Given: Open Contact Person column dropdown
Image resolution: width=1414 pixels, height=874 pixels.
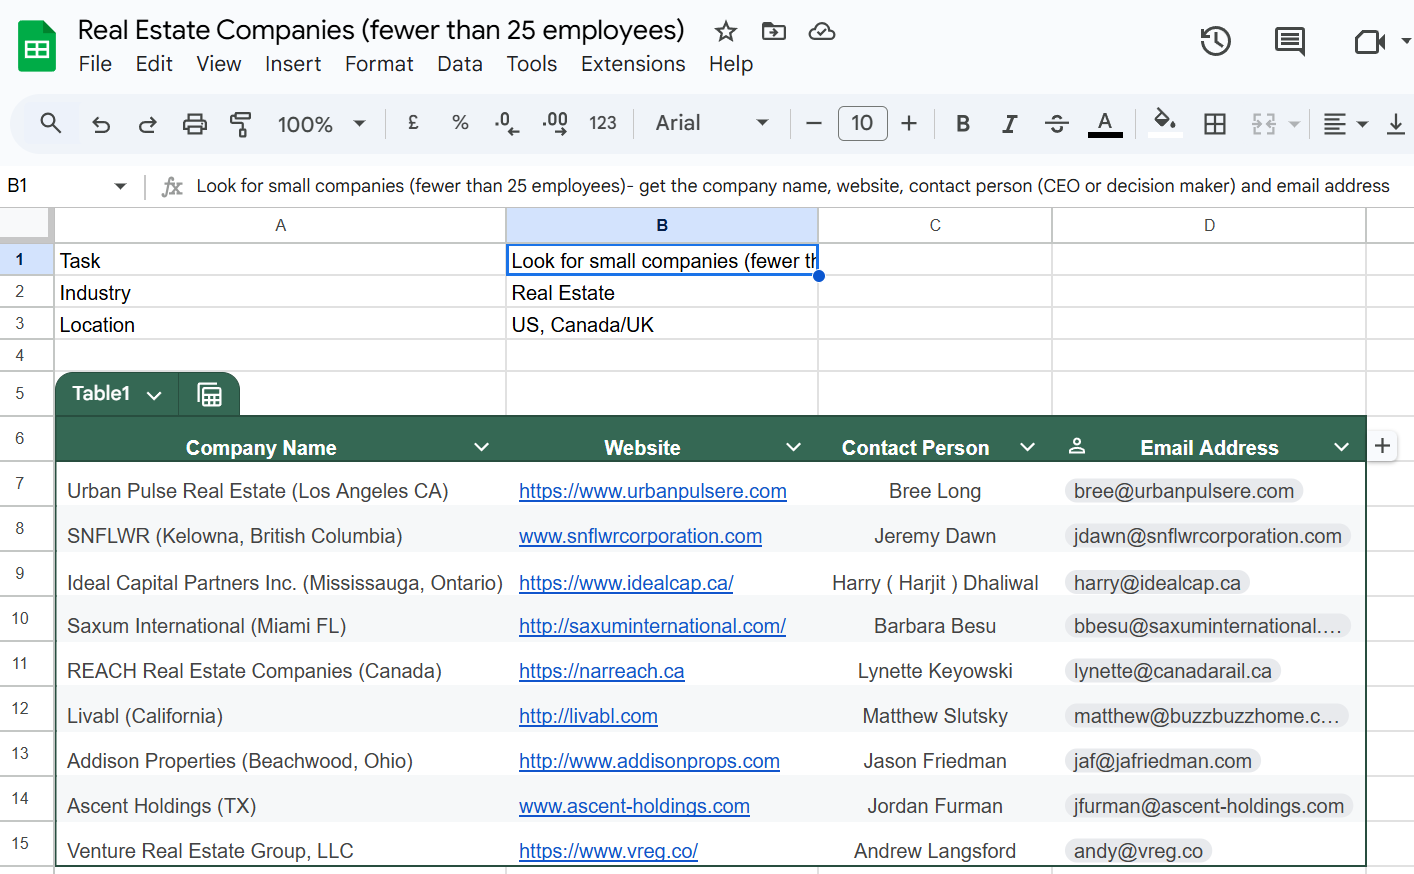Looking at the screenshot, I should tap(1027, 447).
